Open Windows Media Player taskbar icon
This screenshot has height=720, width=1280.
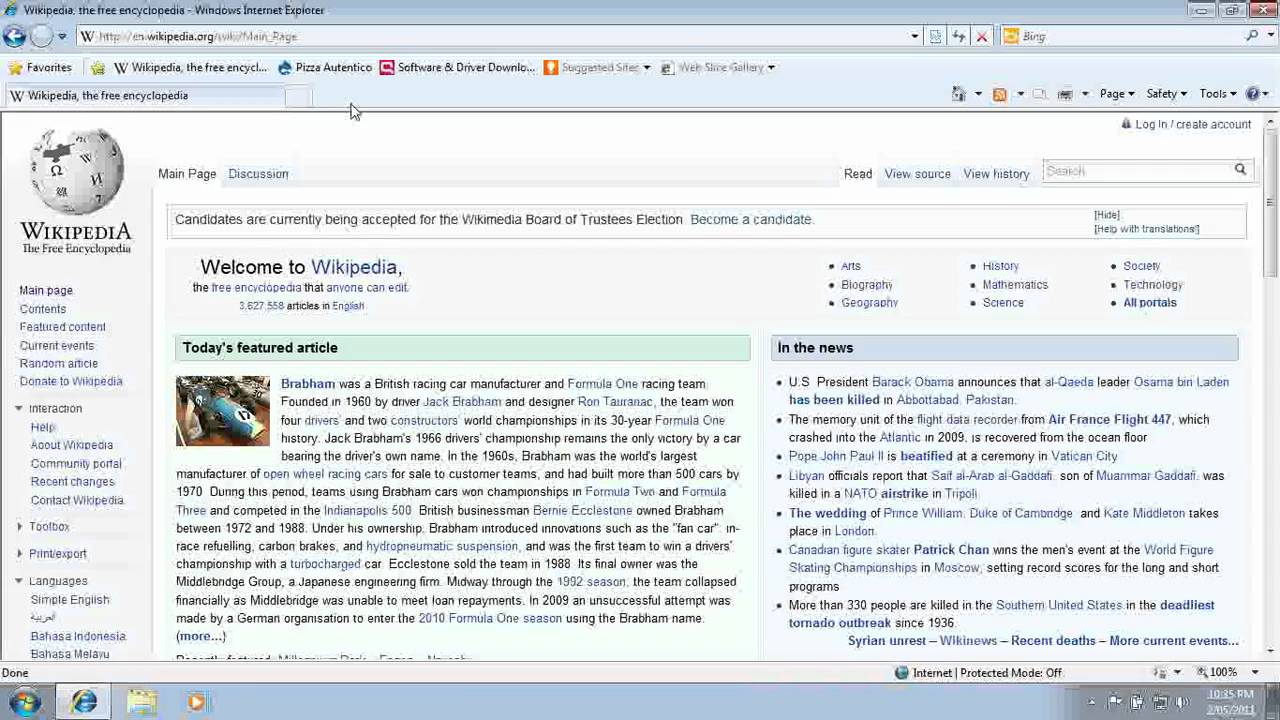pyautogui.click(x=196, y=702)
